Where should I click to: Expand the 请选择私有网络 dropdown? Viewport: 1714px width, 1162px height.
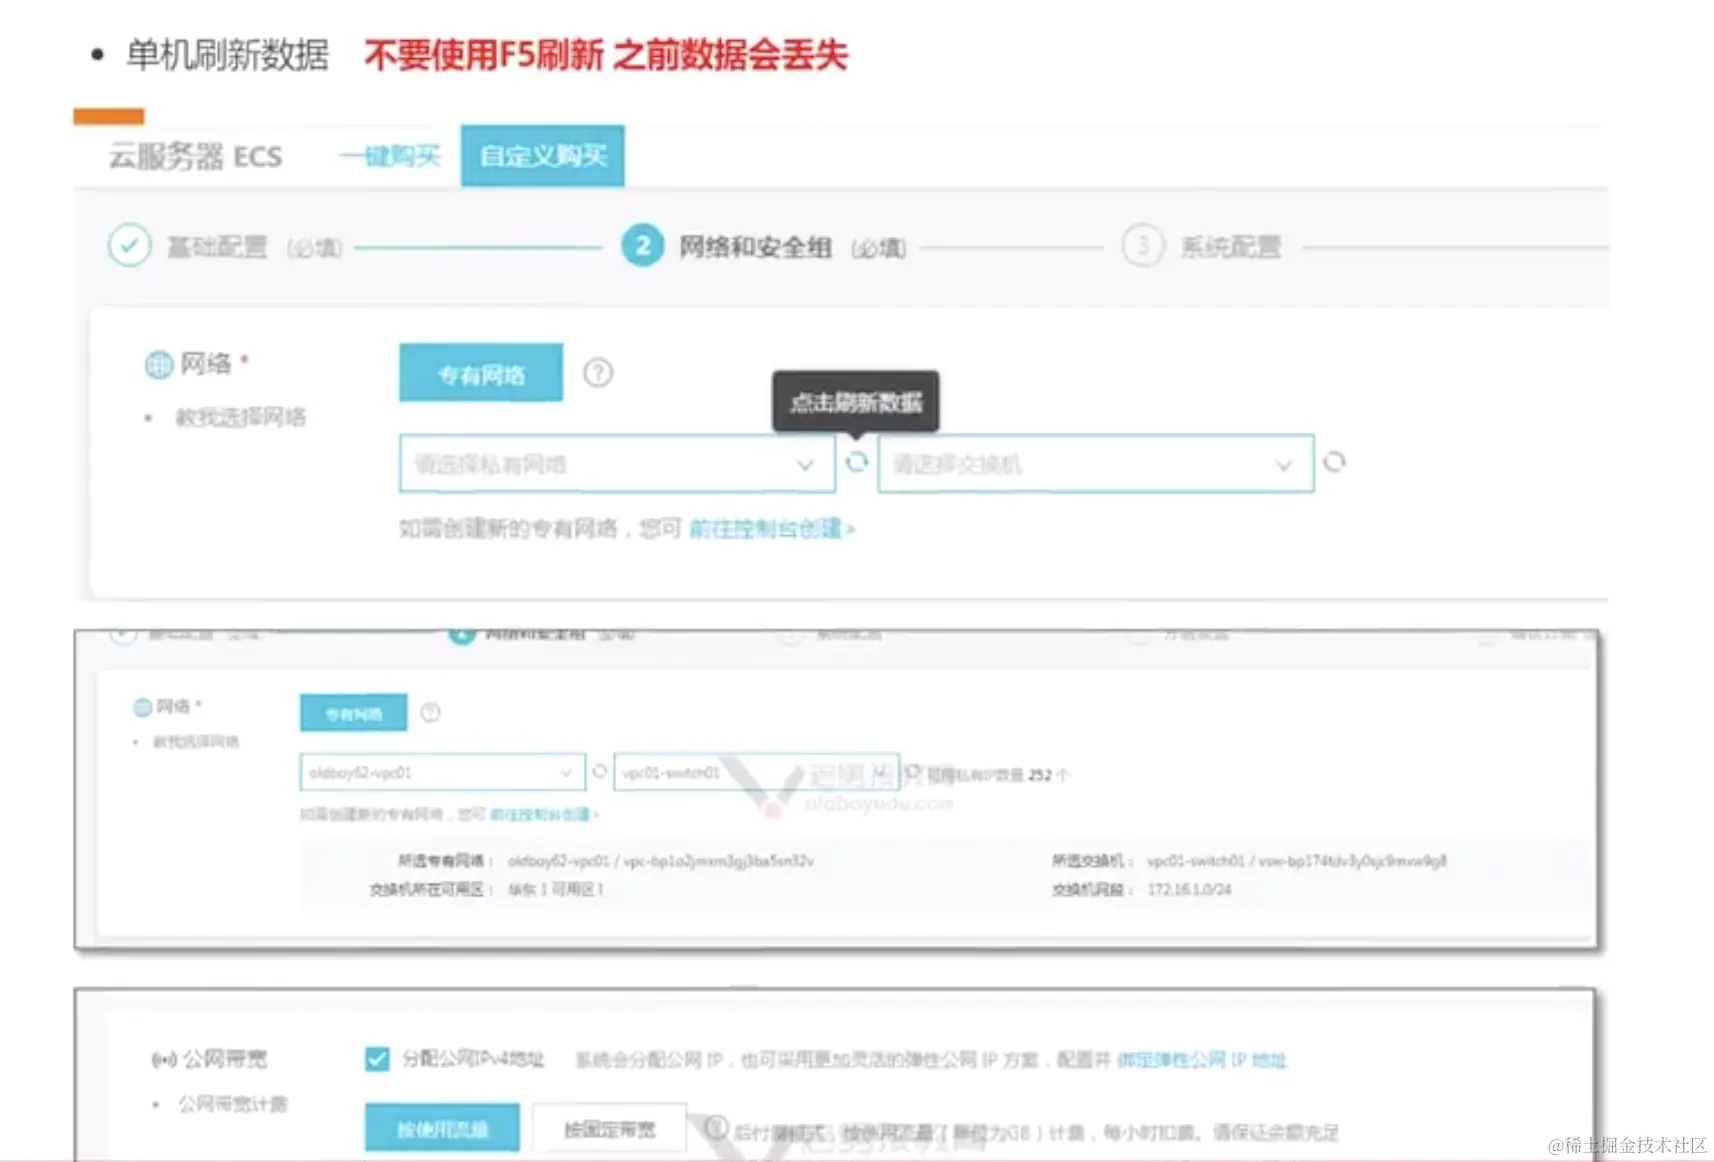point(617,463)
